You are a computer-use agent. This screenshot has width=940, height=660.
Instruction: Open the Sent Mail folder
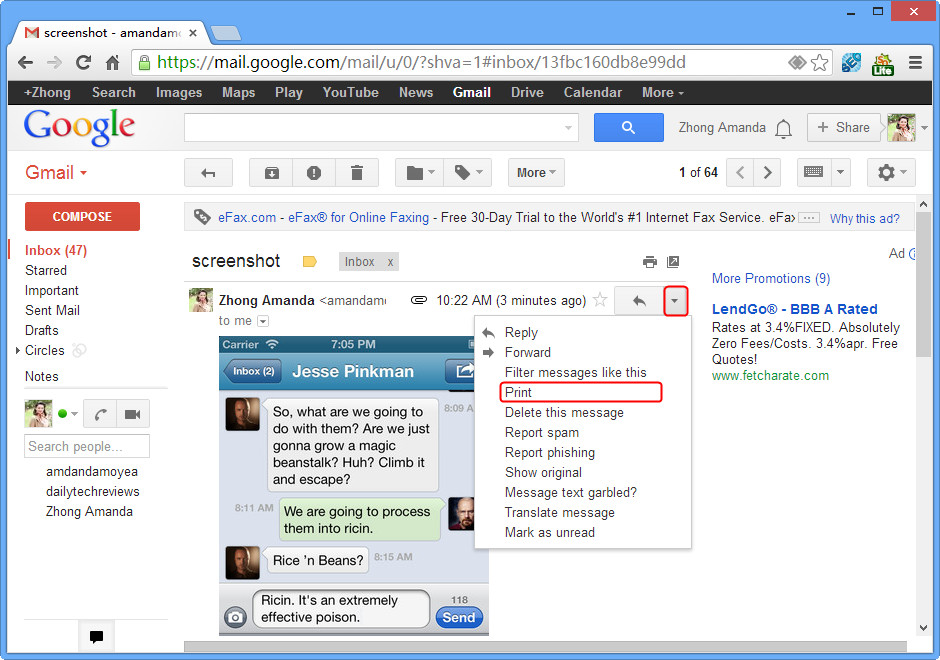tap(52, 311)
